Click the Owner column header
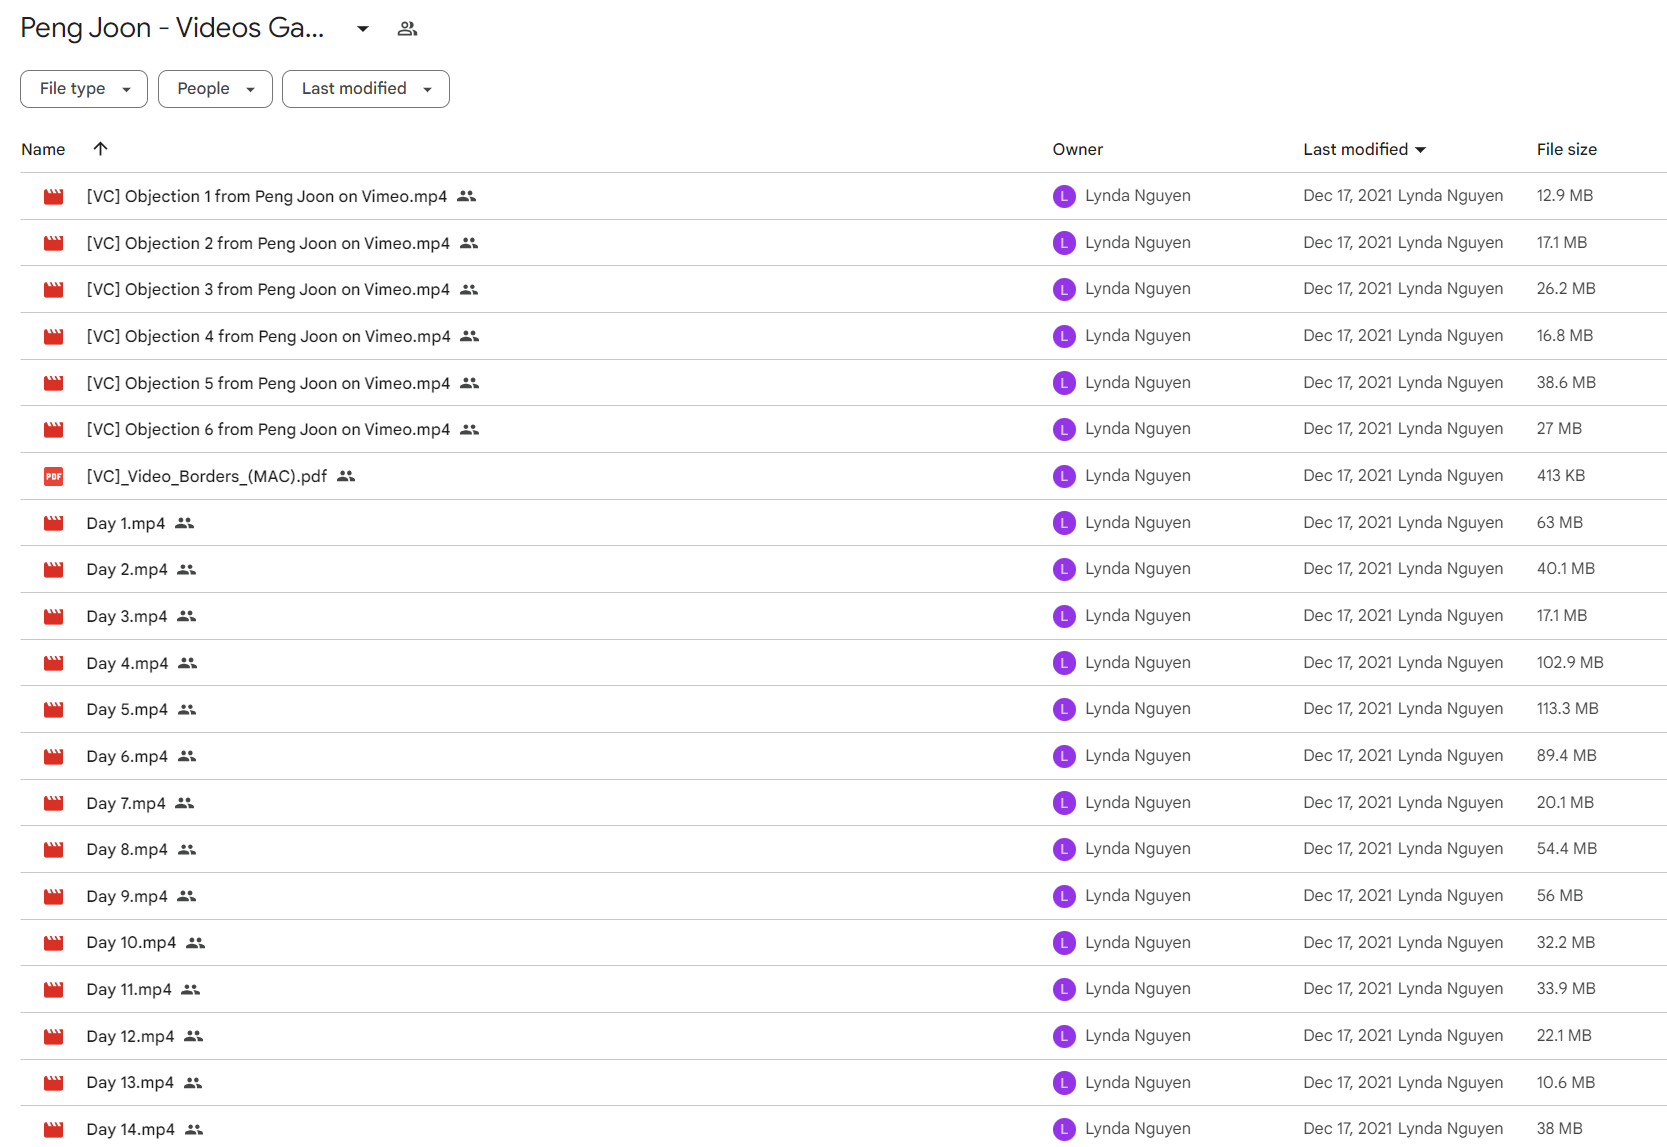Viewport: 1667px width, 1147px height. pos(1077,149)
